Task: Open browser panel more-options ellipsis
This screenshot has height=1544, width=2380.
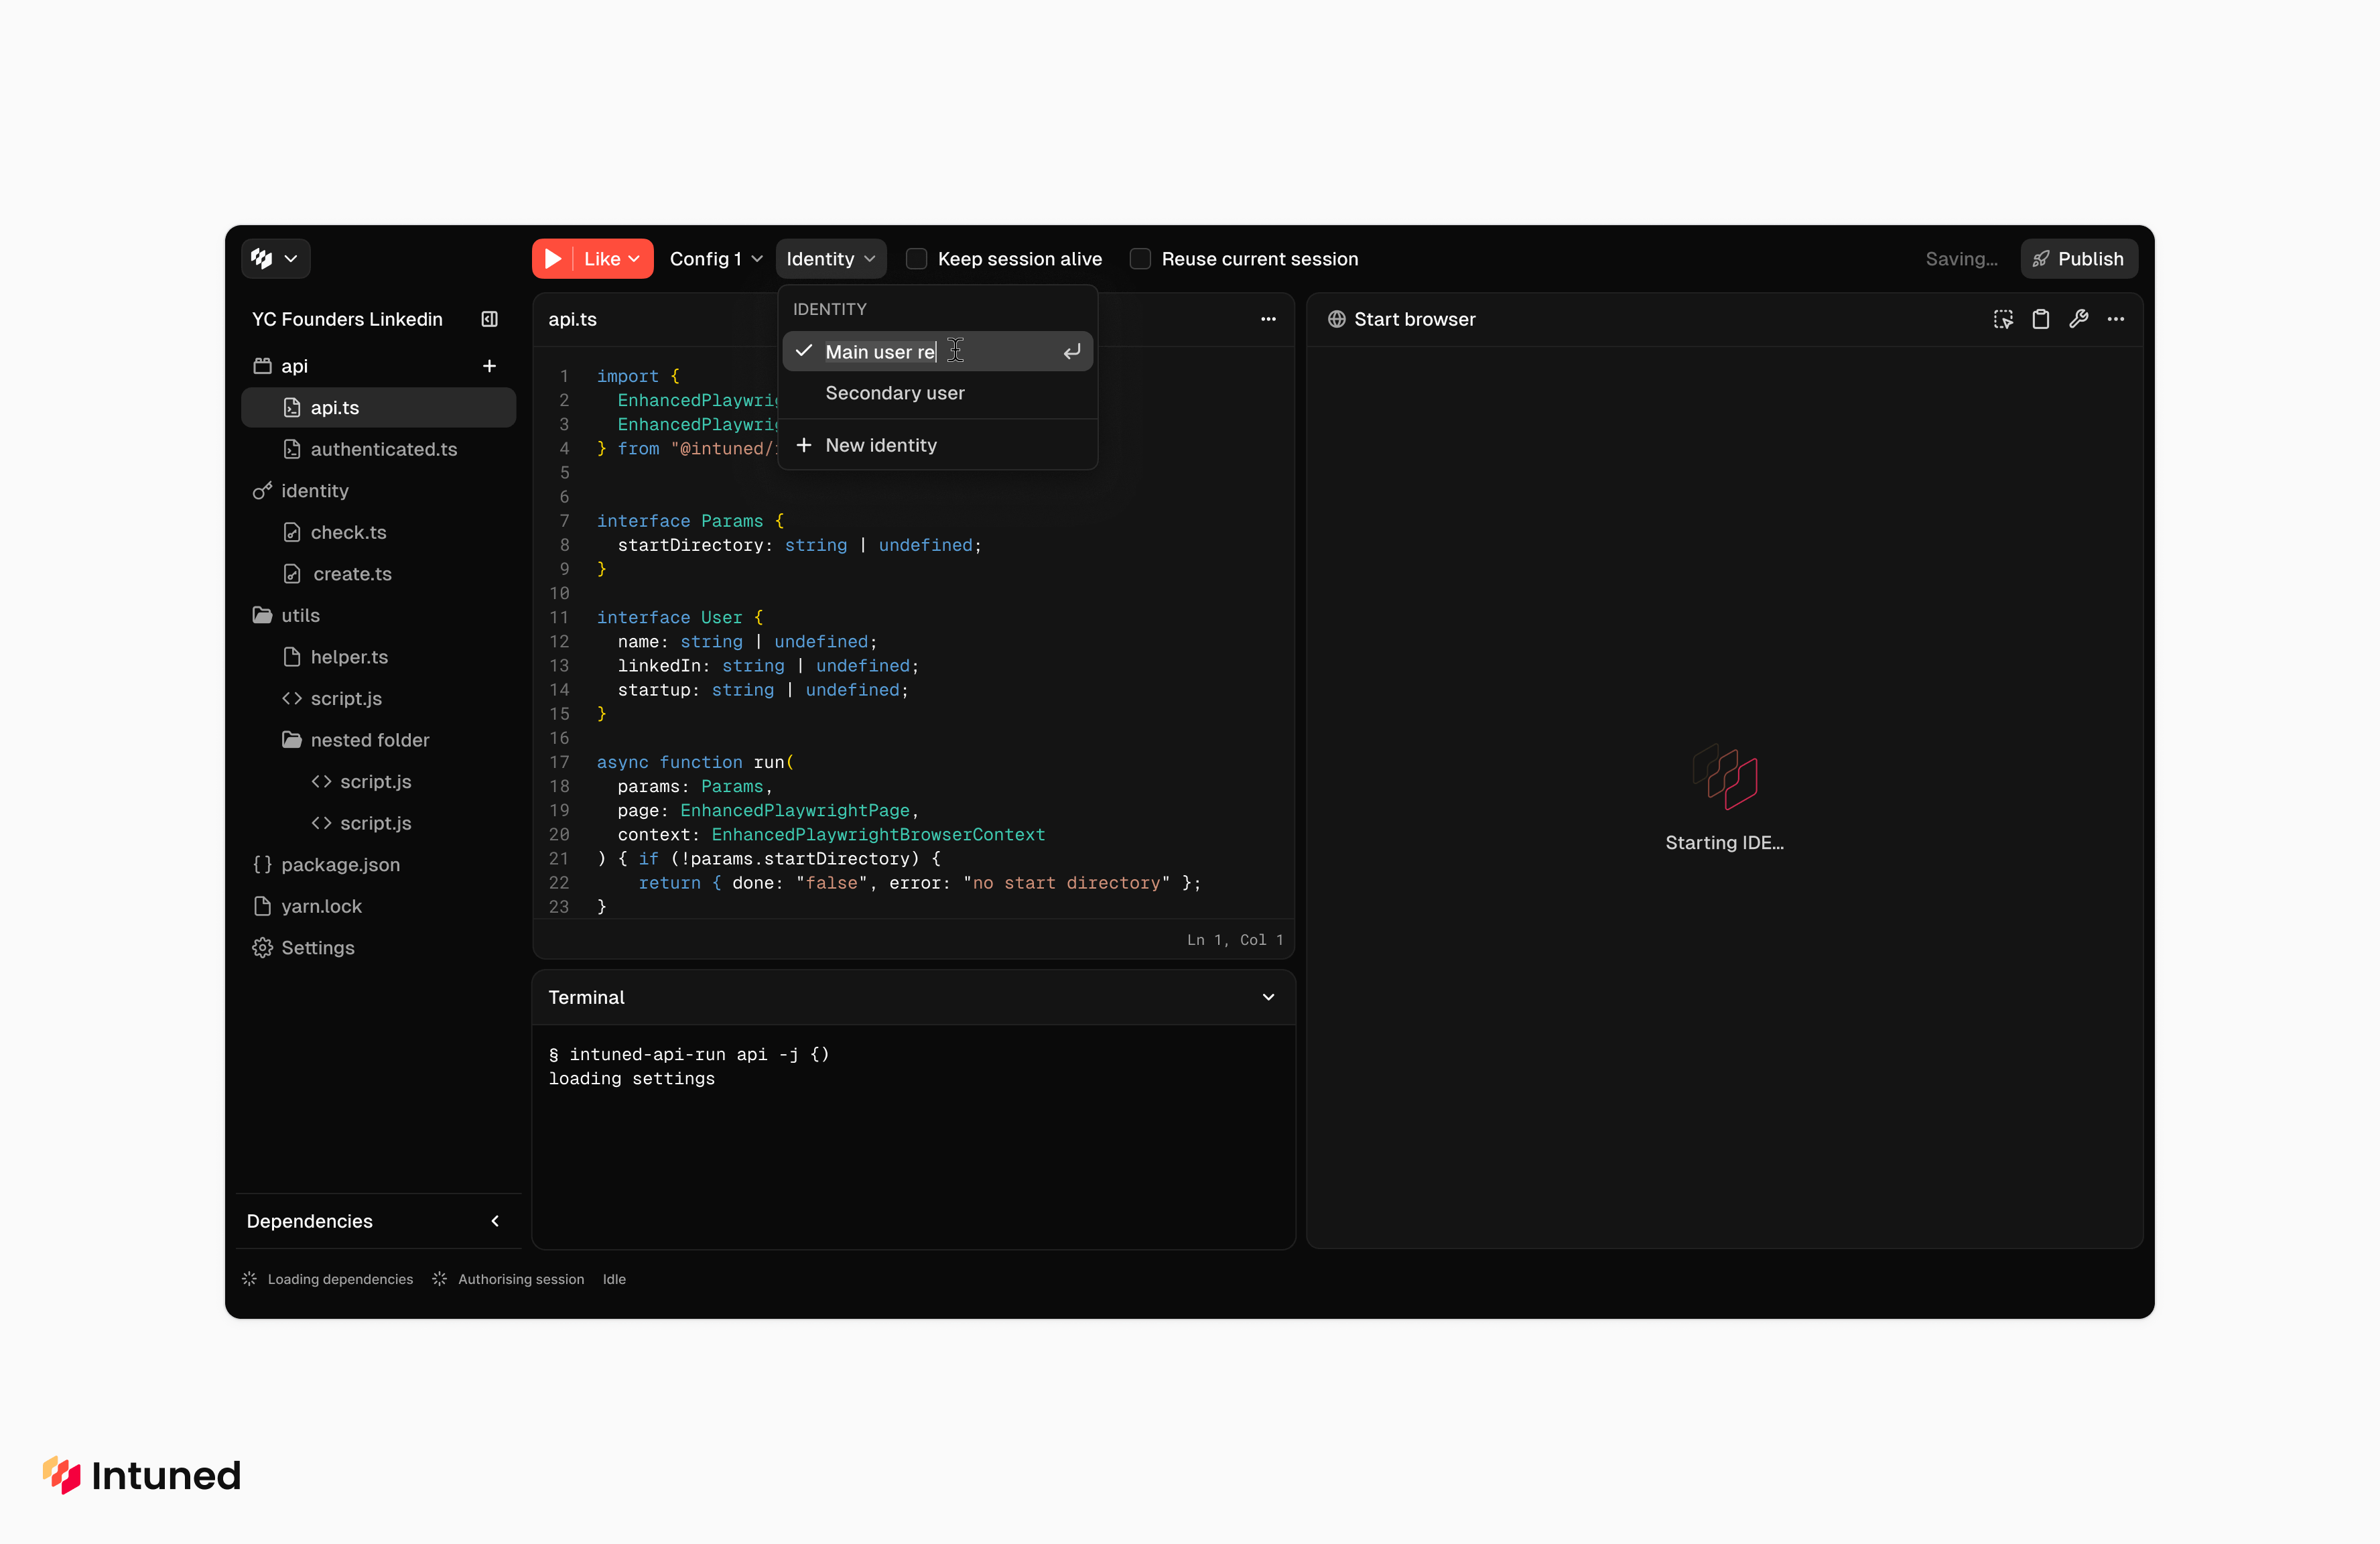Action: click(x=2116, y=319)
